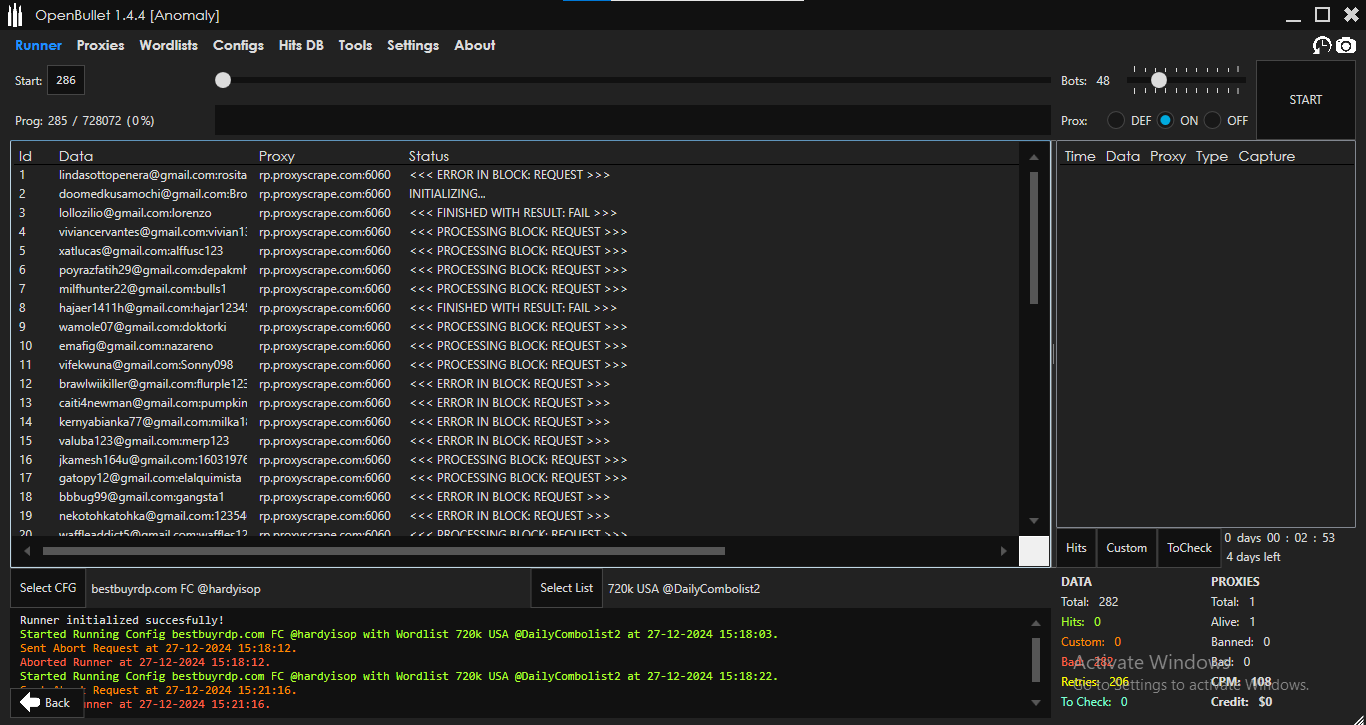
Task: Click the runner list horizontal scrollbar thumb
Action: 384,551
